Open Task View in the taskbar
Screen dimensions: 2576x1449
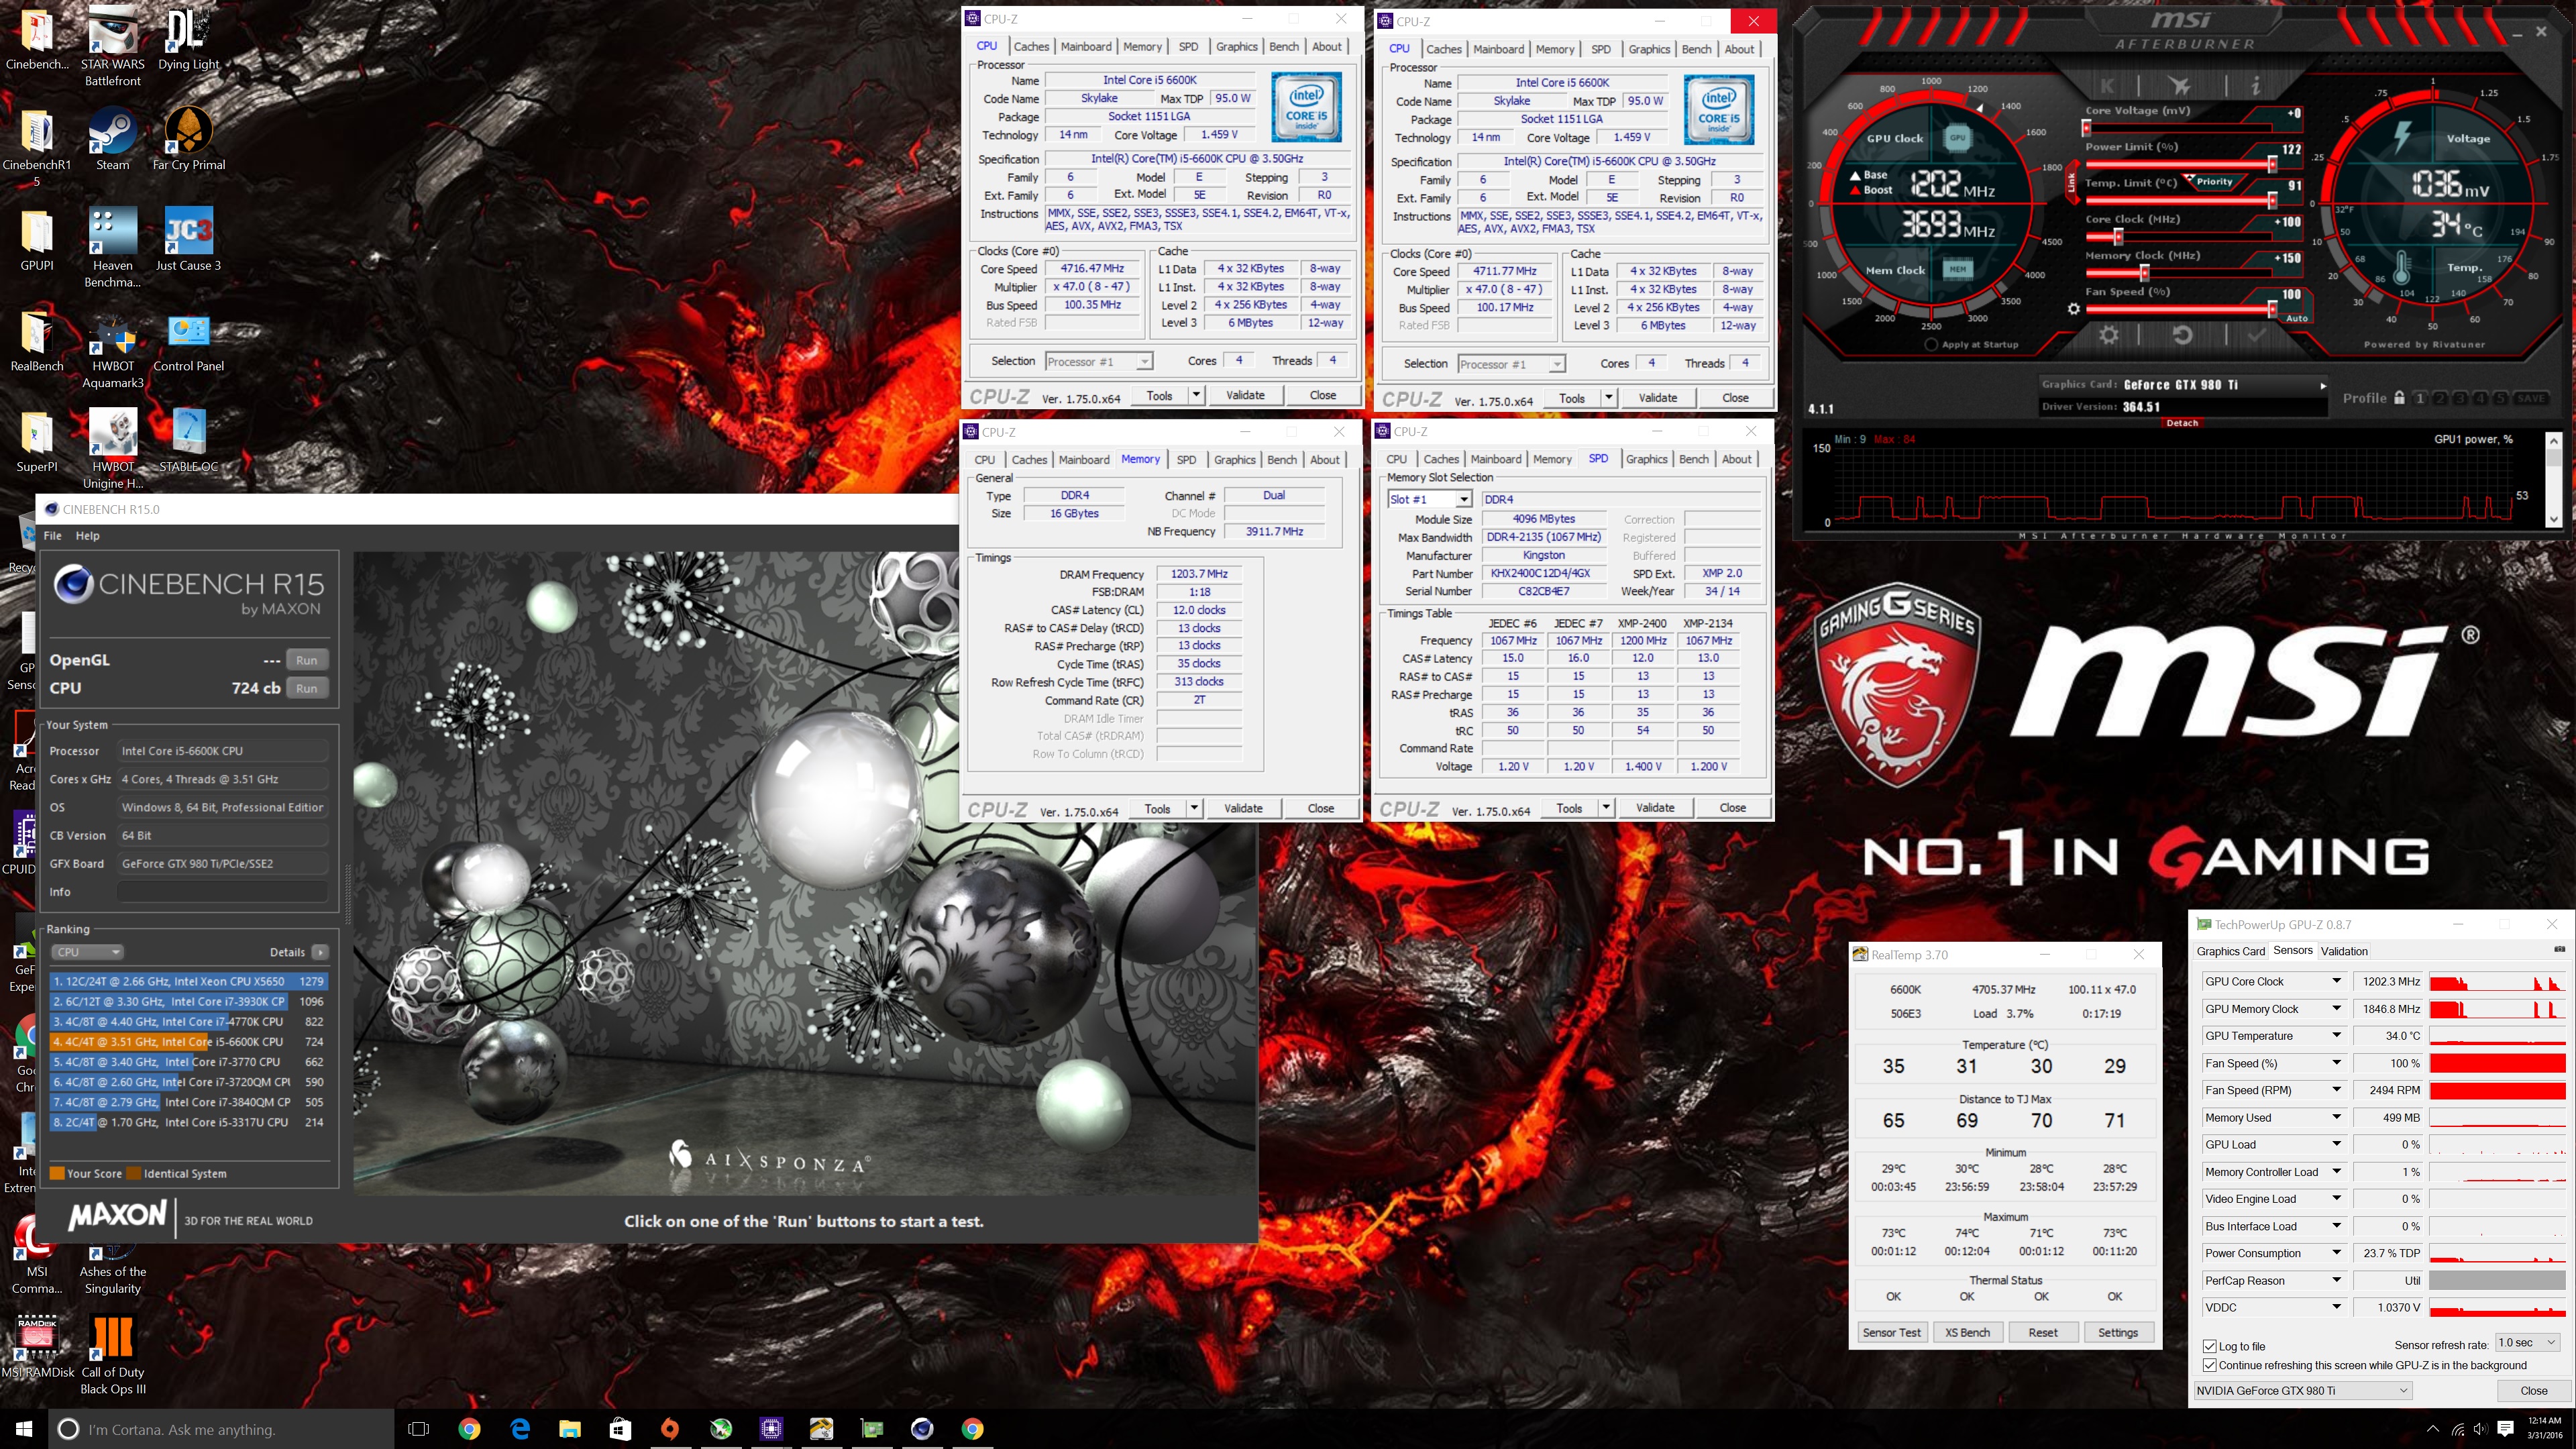[x=419, y=1429]
